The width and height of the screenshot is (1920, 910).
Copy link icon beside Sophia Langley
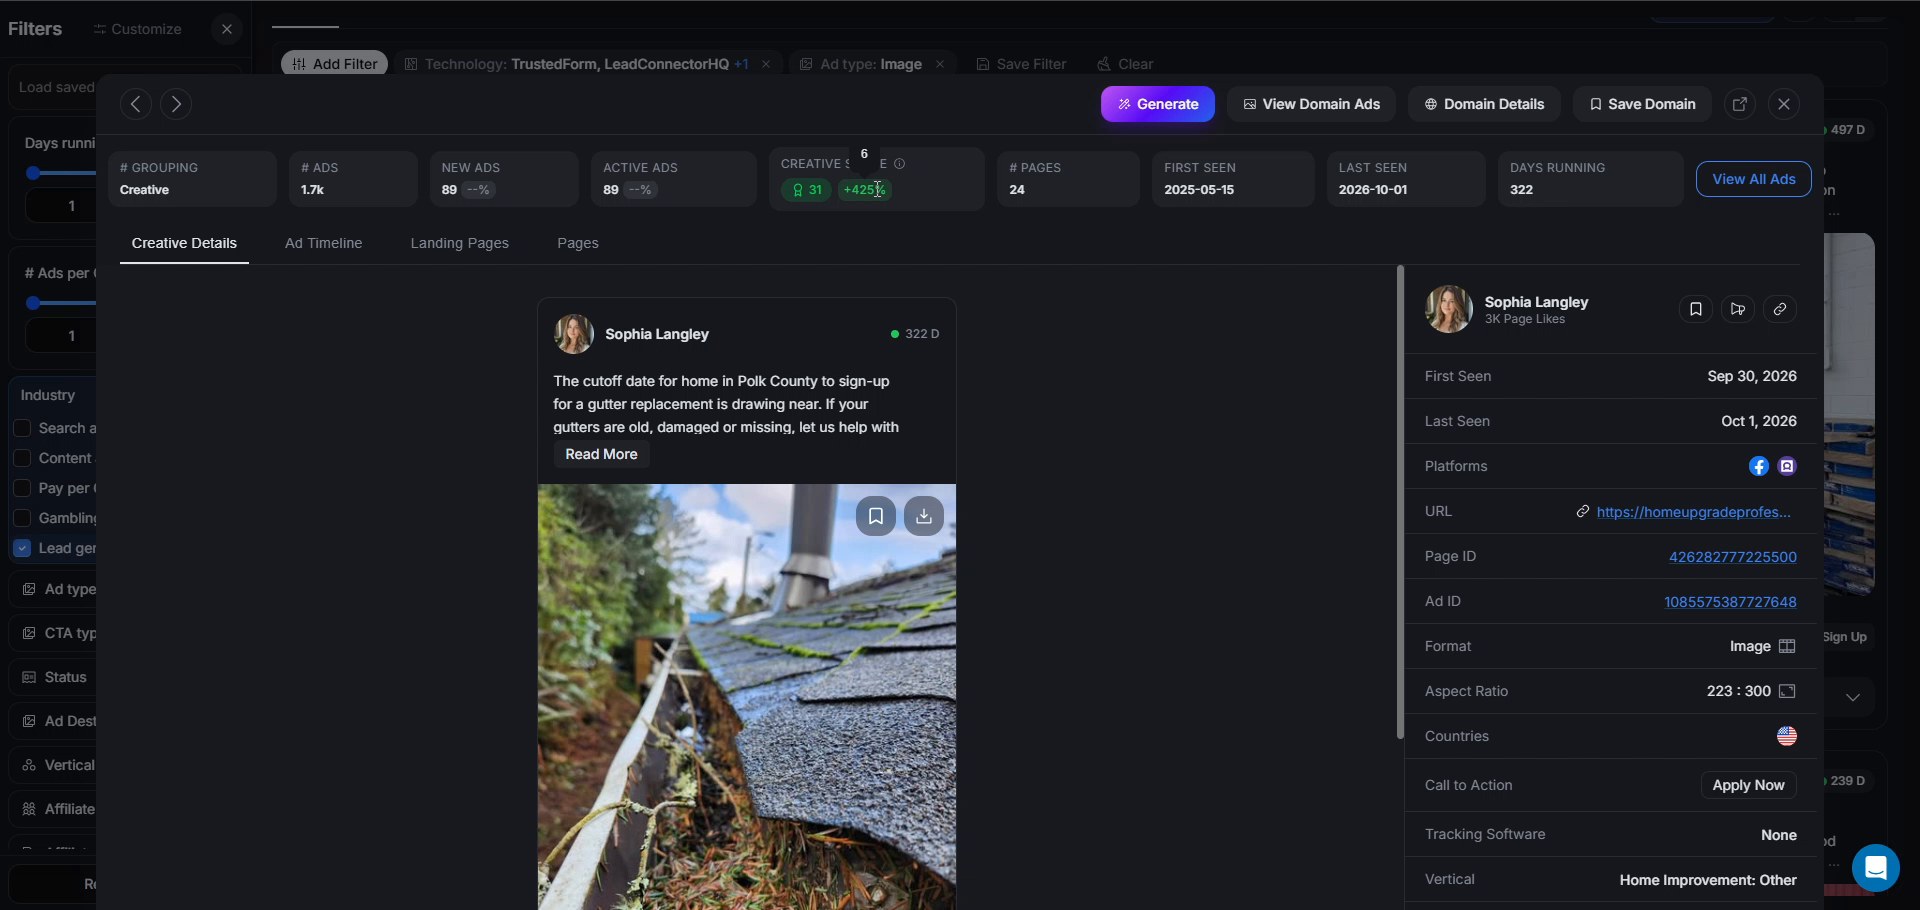tap(1780, 309)
